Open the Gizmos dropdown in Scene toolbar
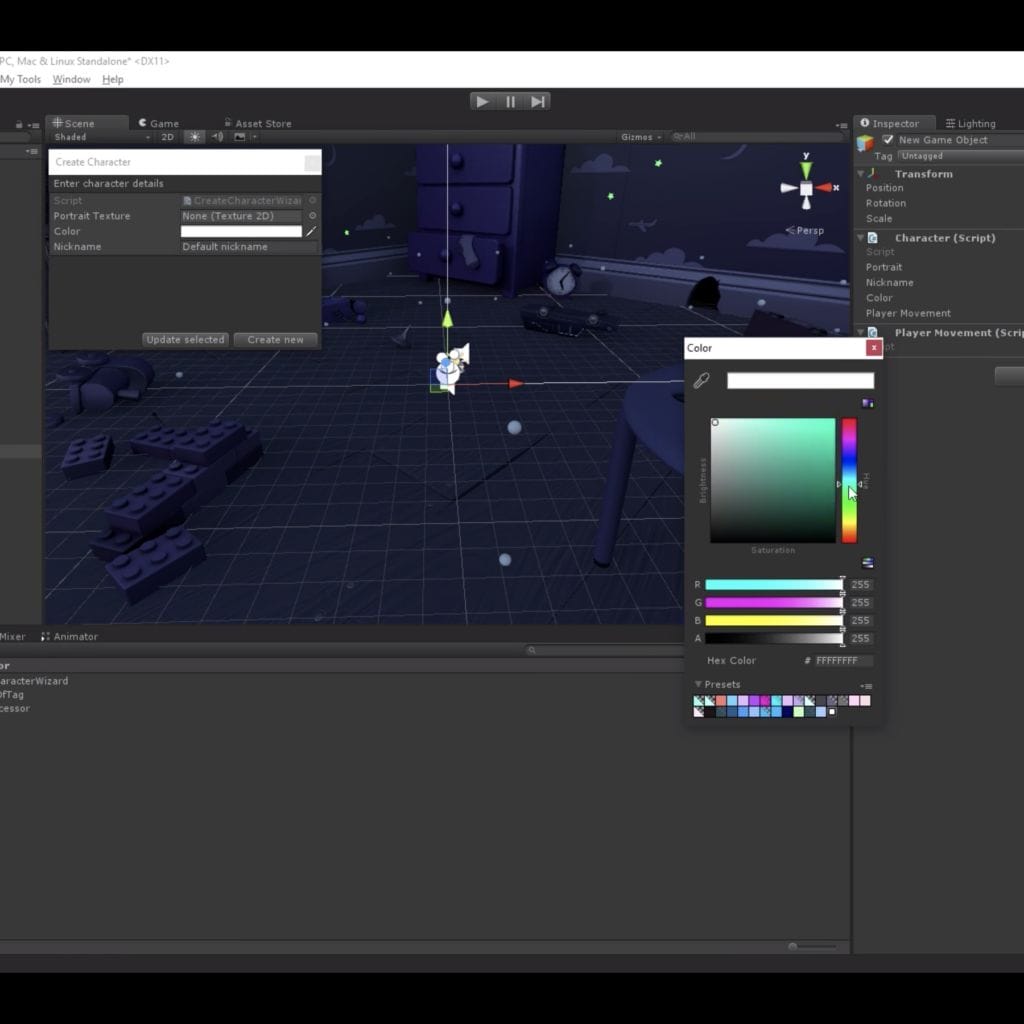Viewport: 1024px width, 1024px height. point(638,137)
